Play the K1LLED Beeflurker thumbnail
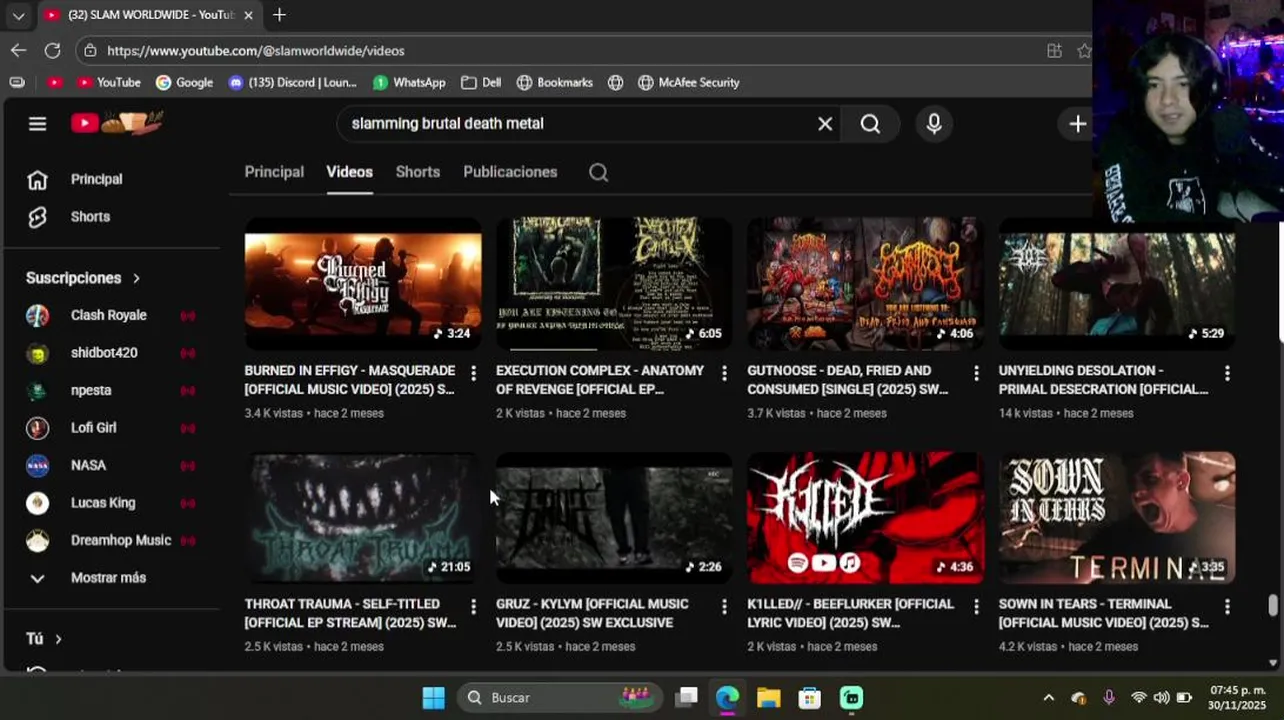The height and width of the screenshot is (720, 1284). click(865, 518)
